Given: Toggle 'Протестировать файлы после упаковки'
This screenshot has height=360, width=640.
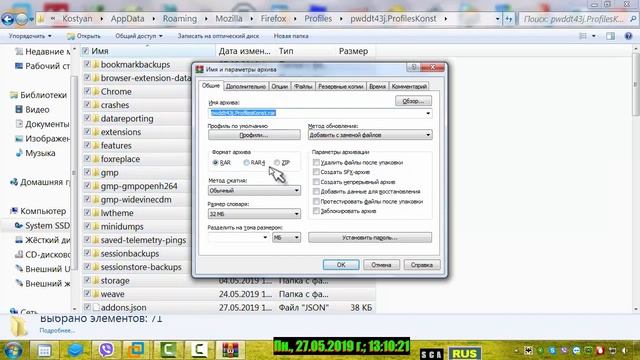Looking at the screenshot, I should [316, 201].
